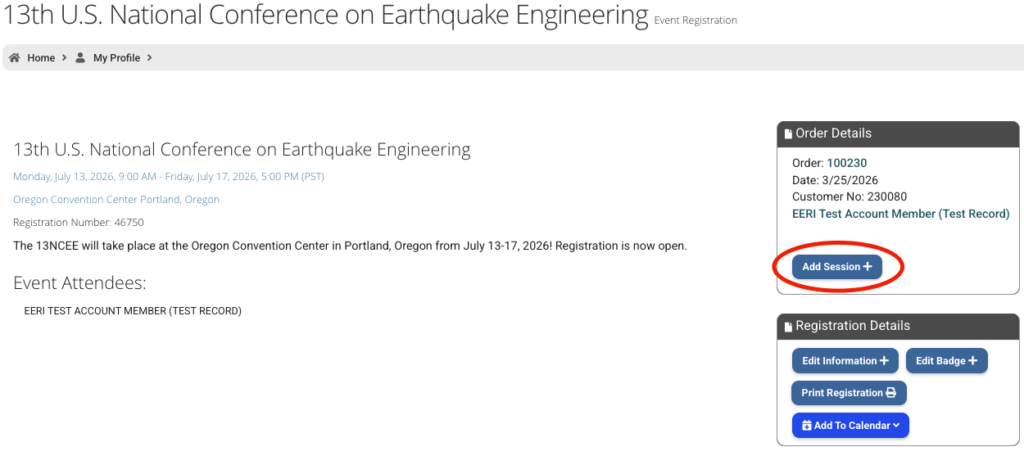Click the document icon in Order Details header
The image size is (1024, 456).
pyautogui.click(x=788, y=134)
